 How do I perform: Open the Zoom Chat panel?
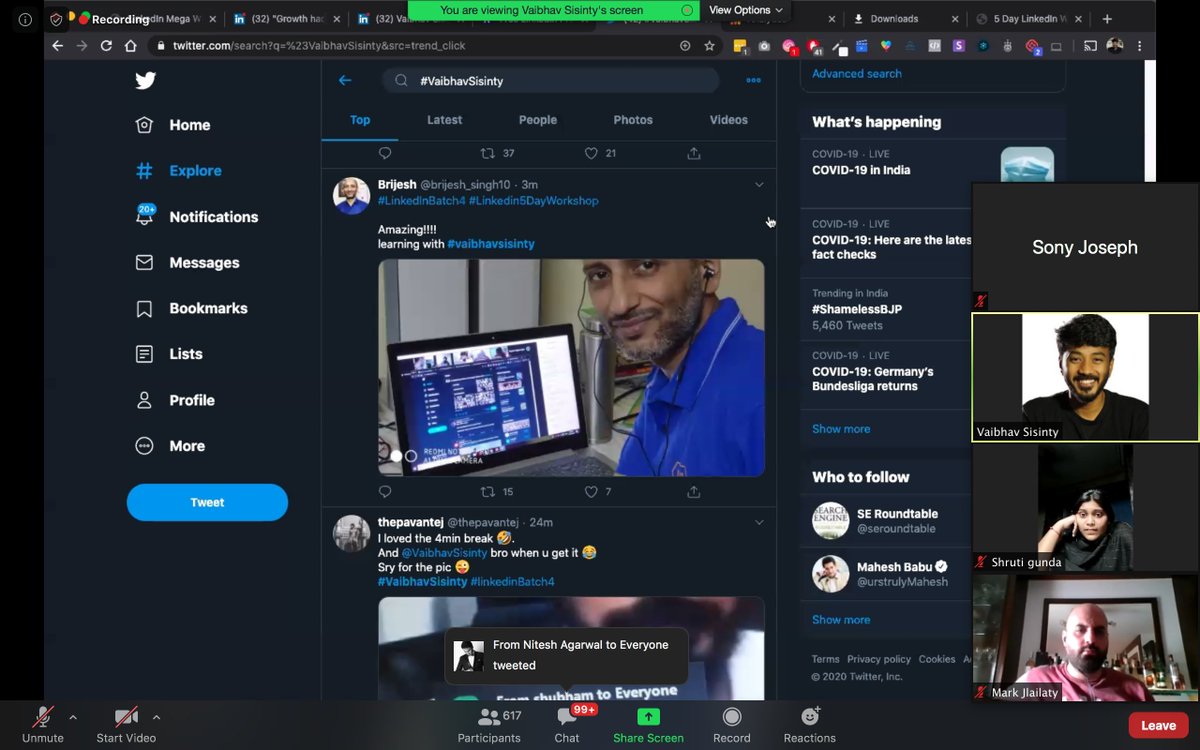click(566, 724)
